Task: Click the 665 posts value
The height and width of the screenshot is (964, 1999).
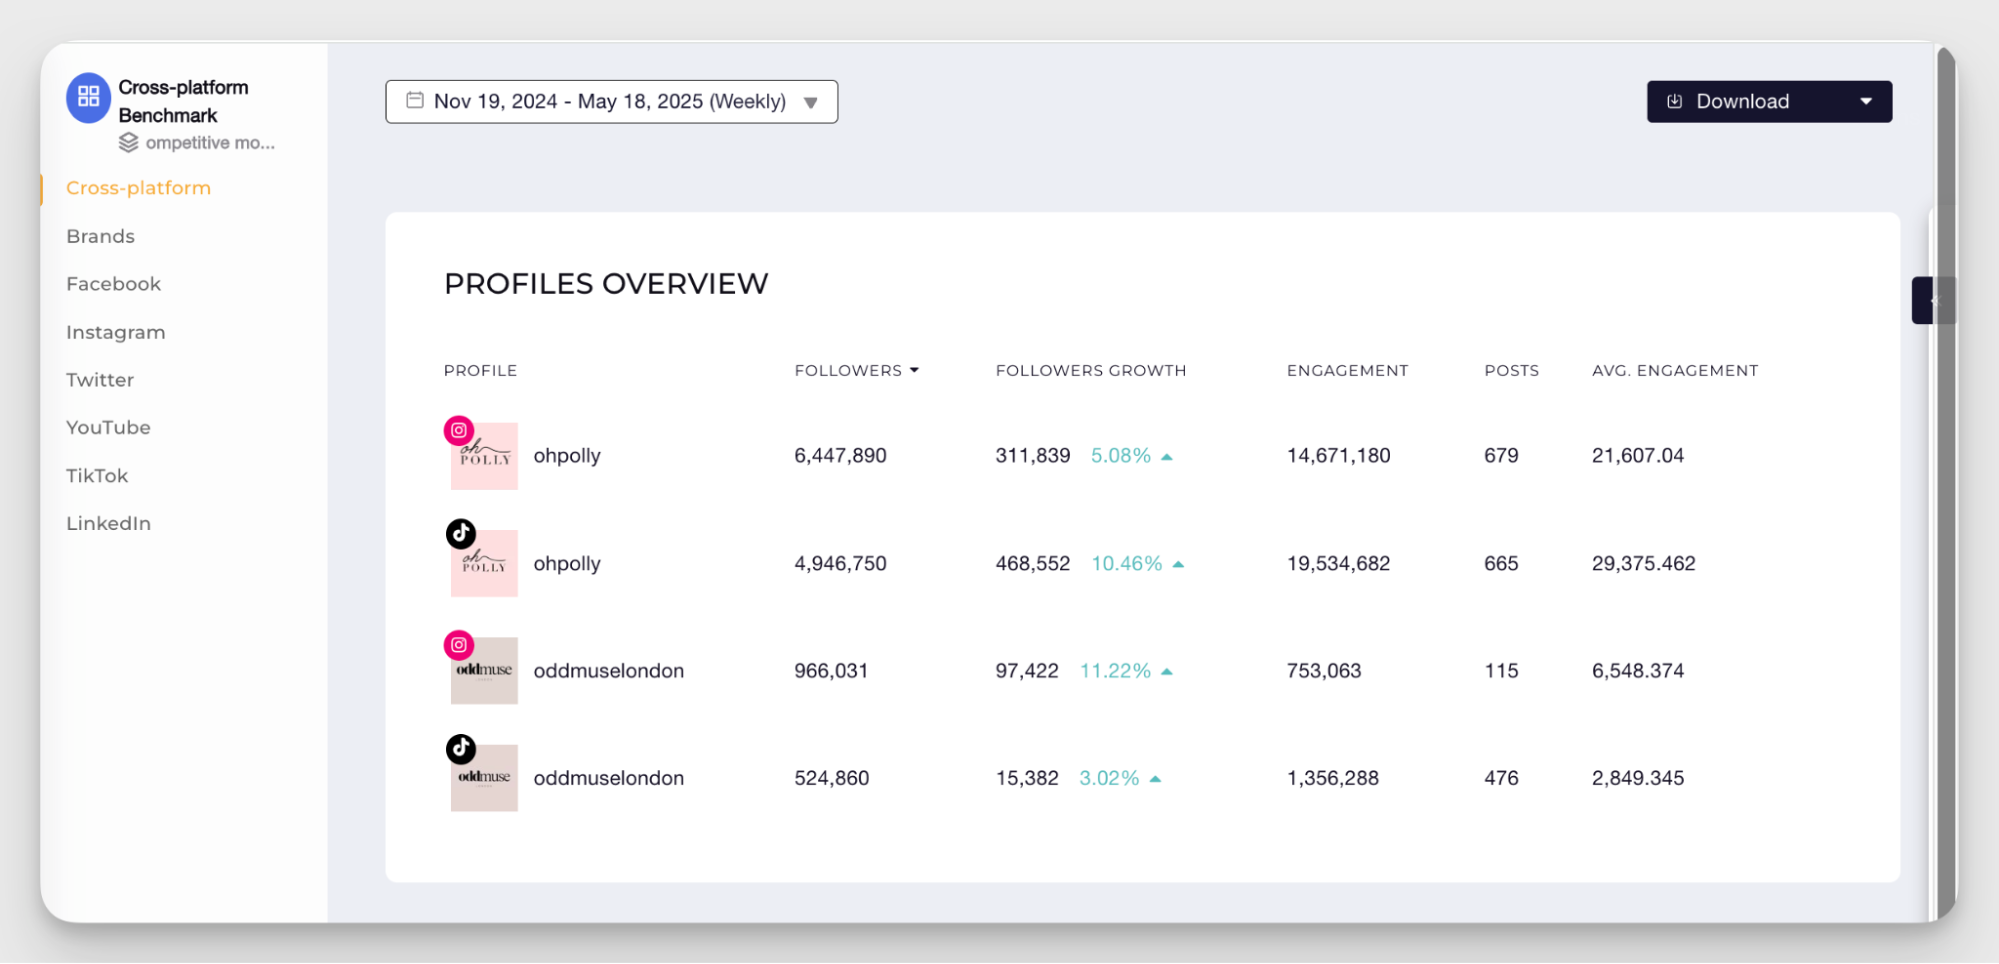Action: click(1501, 564)
